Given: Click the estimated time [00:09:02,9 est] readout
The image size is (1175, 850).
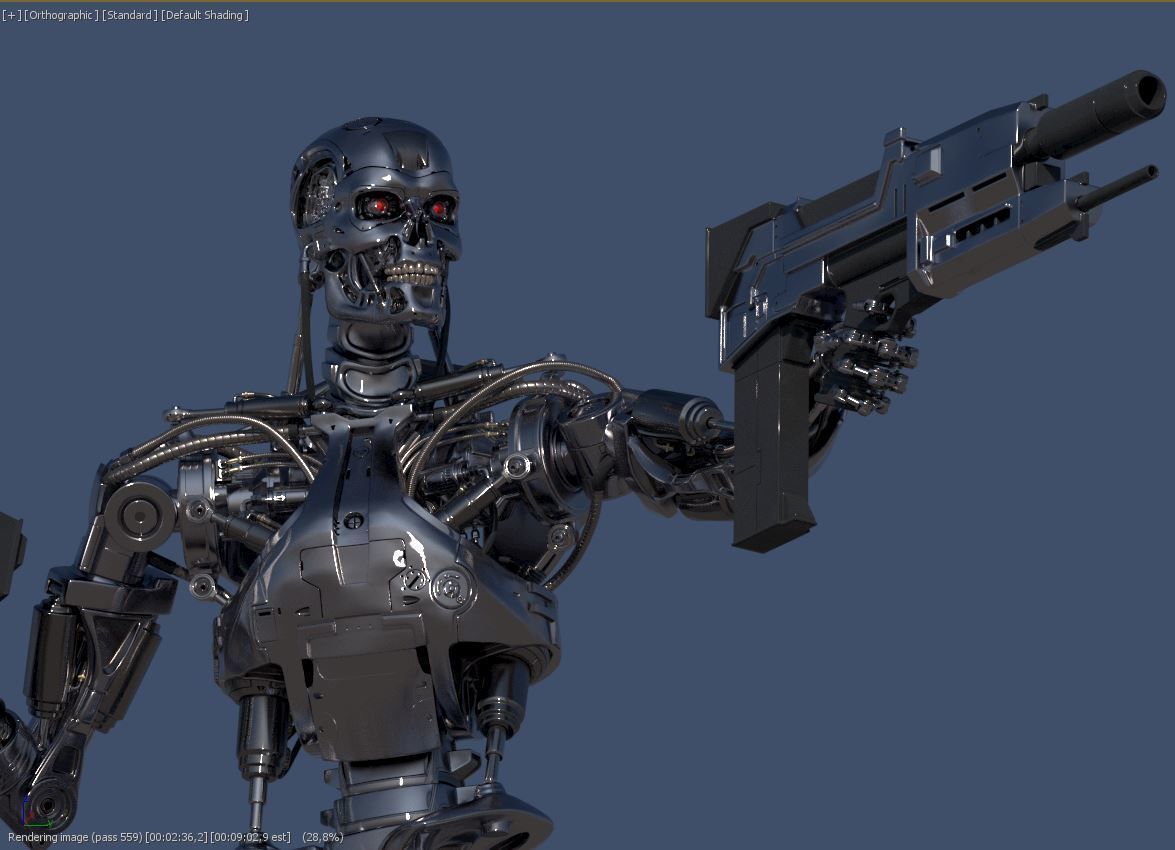Looking at the screenshot, I should (250, 837).
